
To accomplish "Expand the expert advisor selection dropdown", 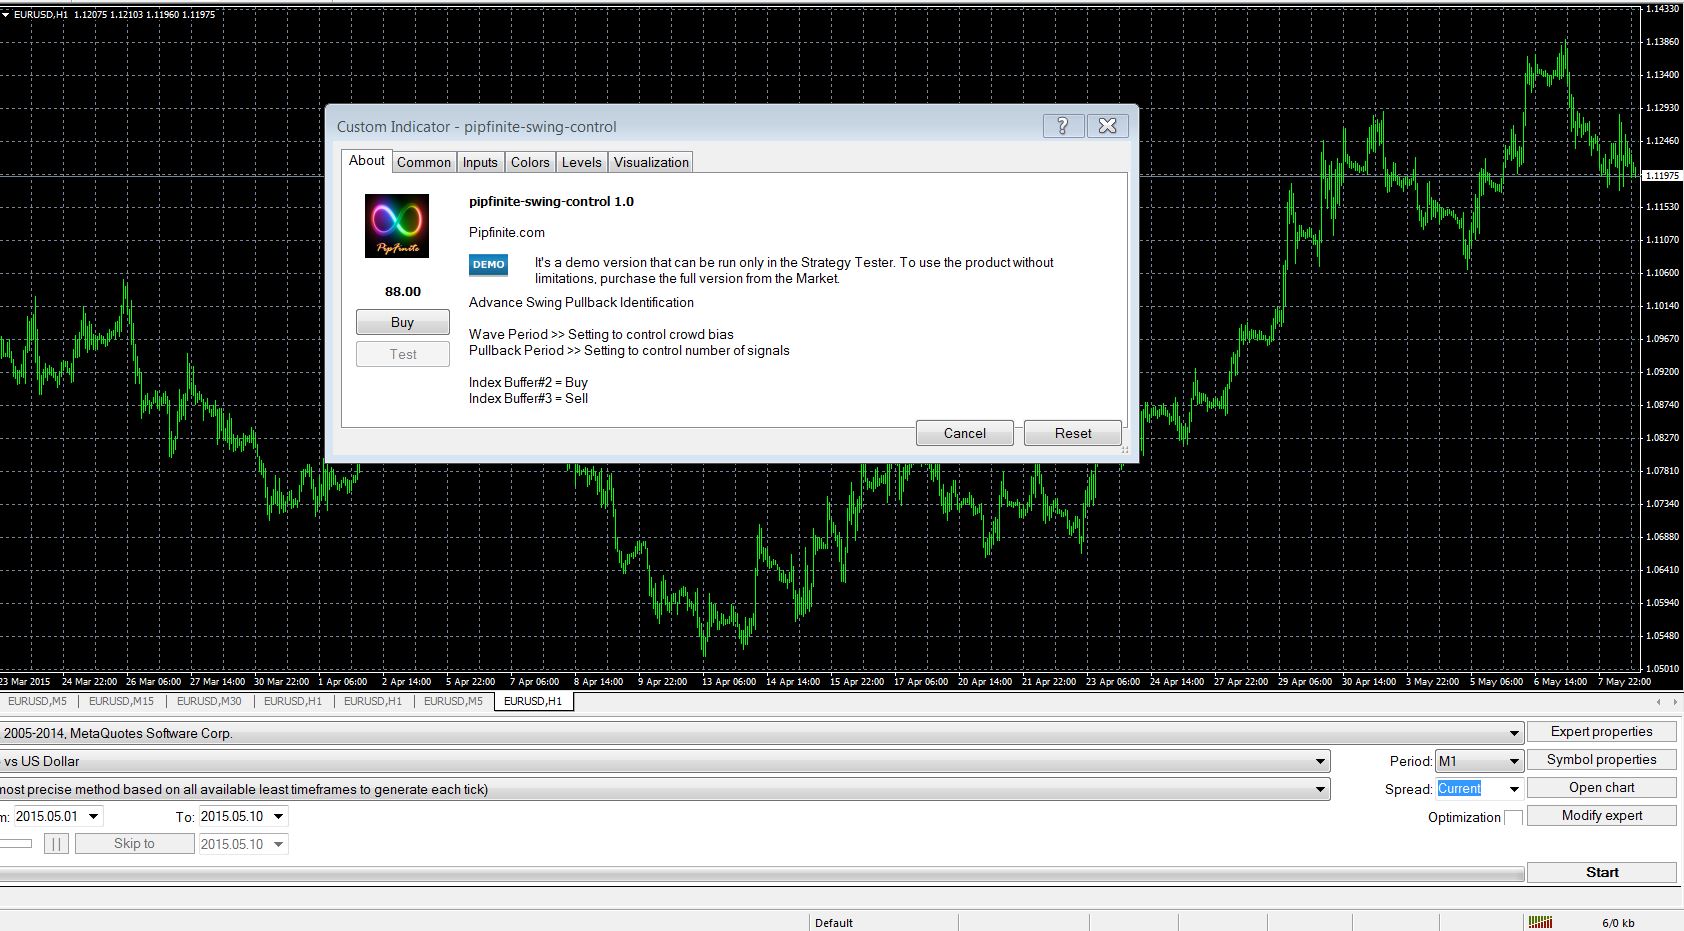I will click(1514, 733).
